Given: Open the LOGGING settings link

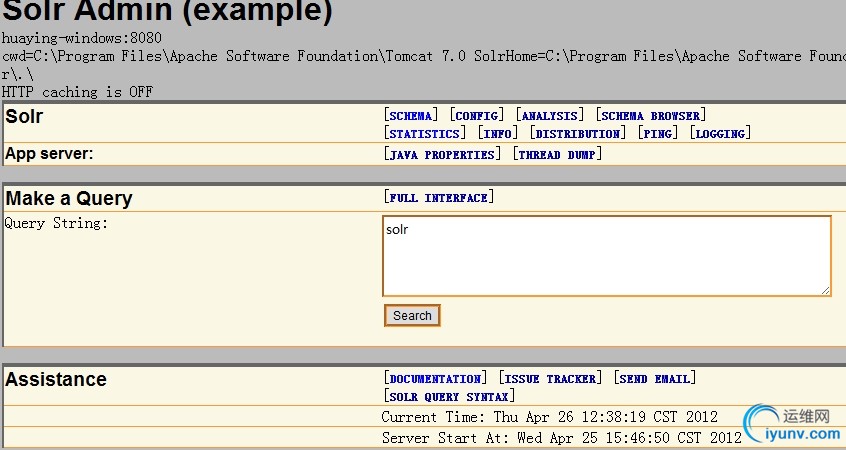Looking at the screenshot, I should tap(720, 133).
